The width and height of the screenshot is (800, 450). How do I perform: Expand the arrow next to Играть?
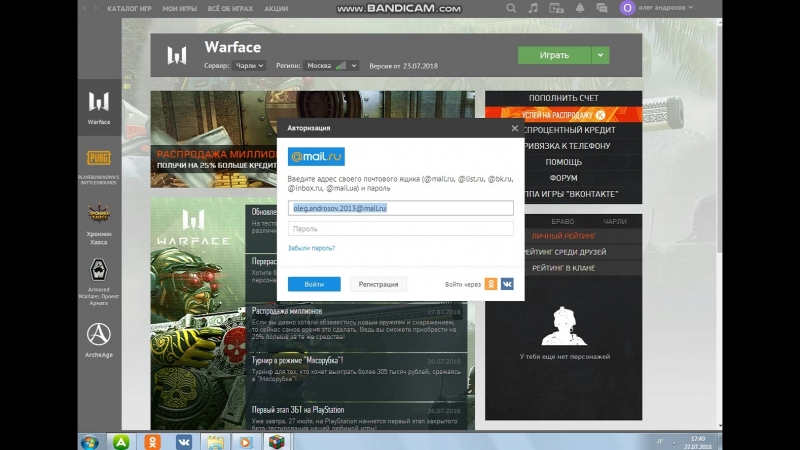click(601, 55)
